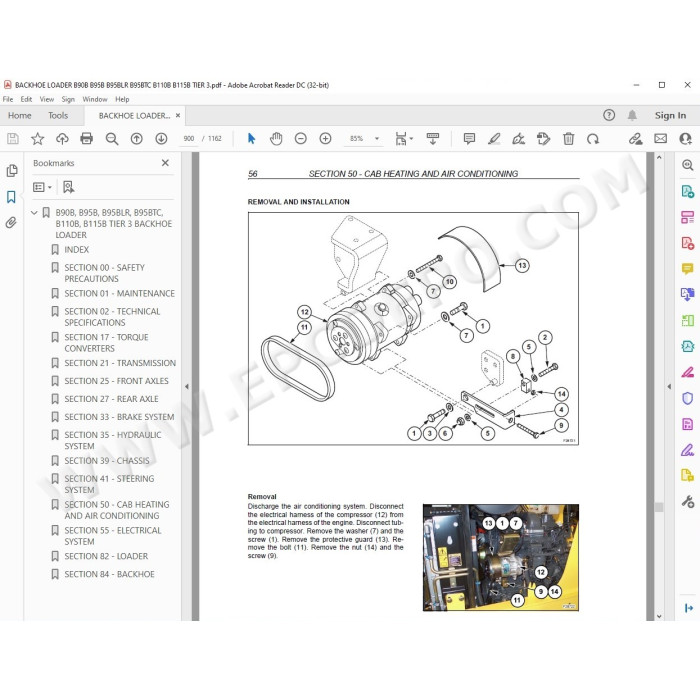The width and height of the screenshot is (700, 700).
Task: Select the Hand pan tool
Action: point(276,139)
